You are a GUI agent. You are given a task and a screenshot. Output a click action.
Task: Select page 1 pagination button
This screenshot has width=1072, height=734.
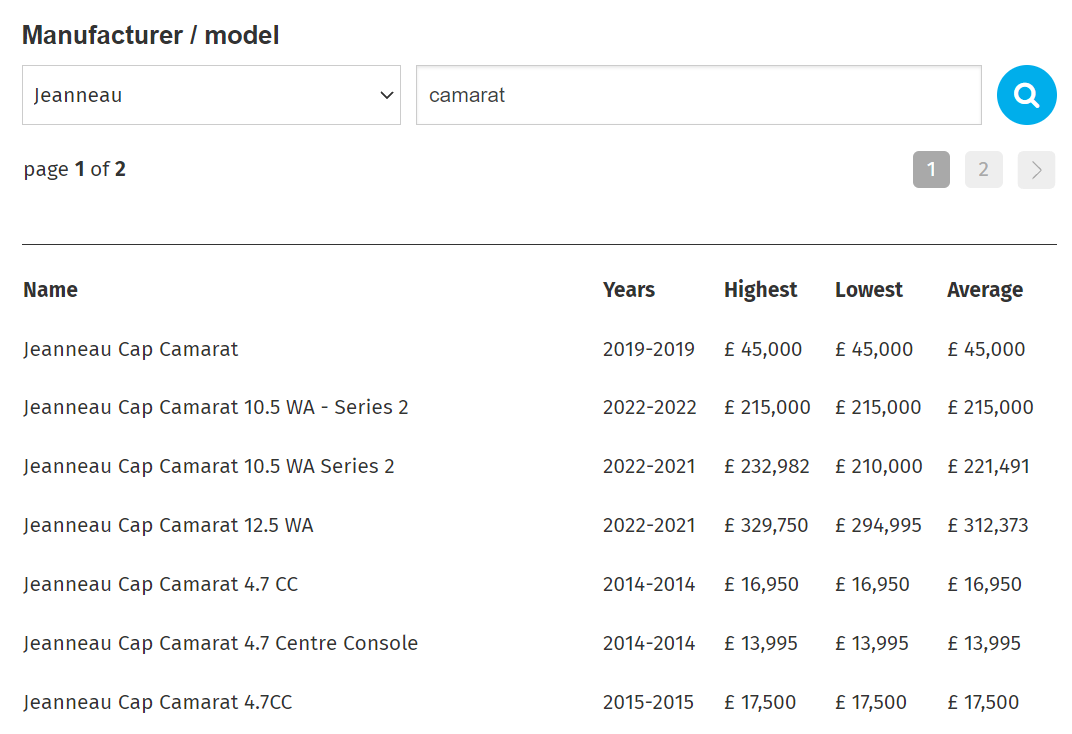pyautogui.click(x=931, y=169)
